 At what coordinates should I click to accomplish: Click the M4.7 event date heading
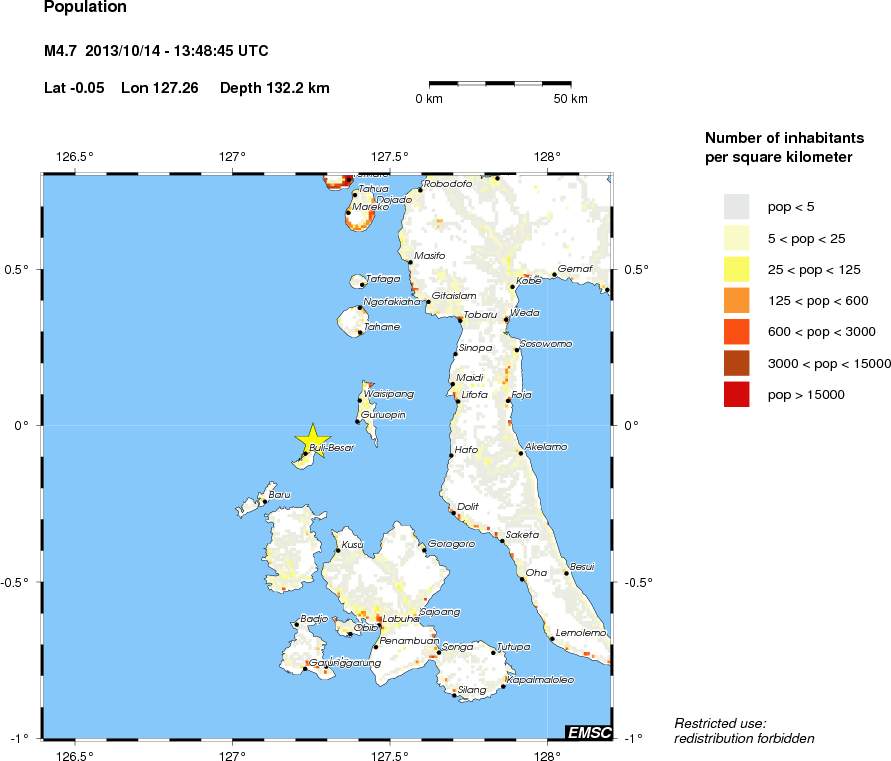tap(156, 51)
